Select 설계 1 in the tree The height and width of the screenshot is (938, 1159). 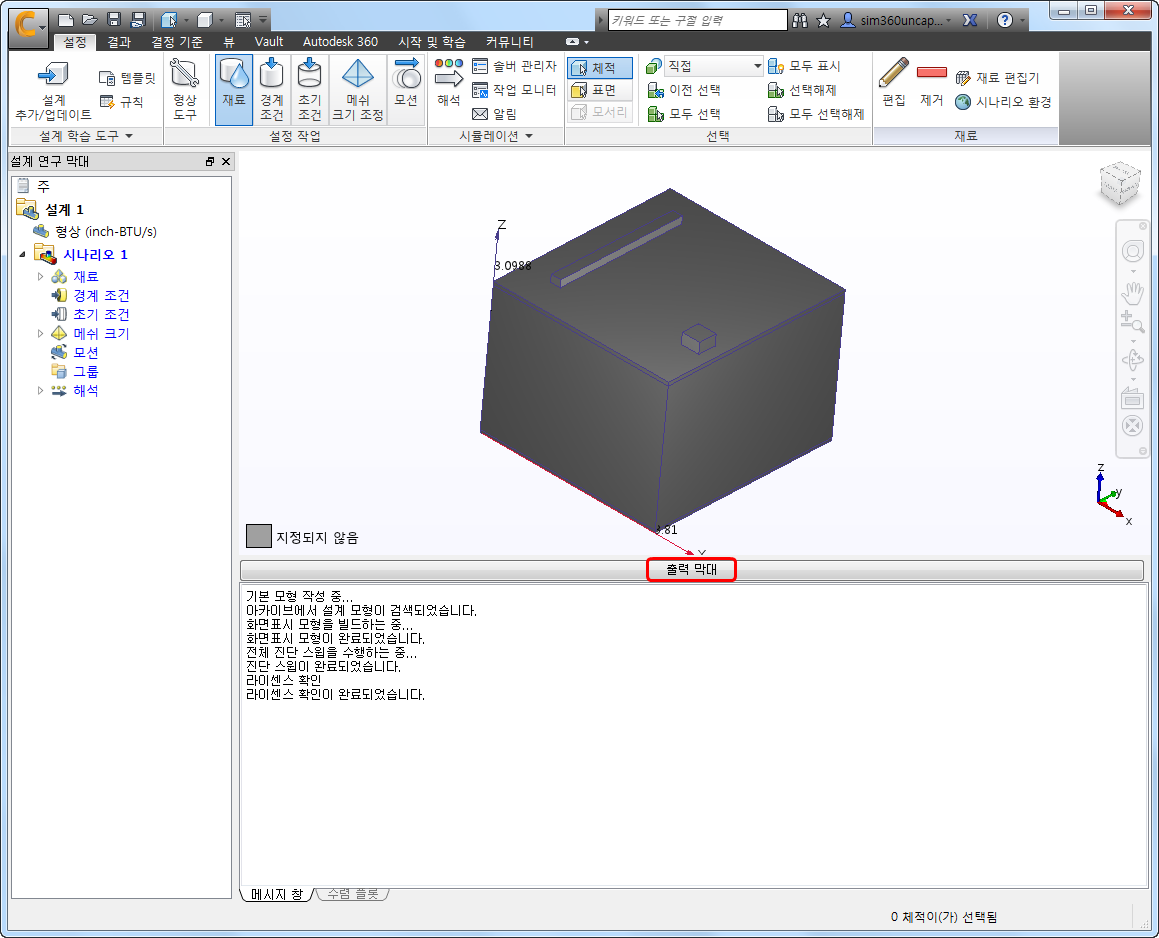pos(64,210)
